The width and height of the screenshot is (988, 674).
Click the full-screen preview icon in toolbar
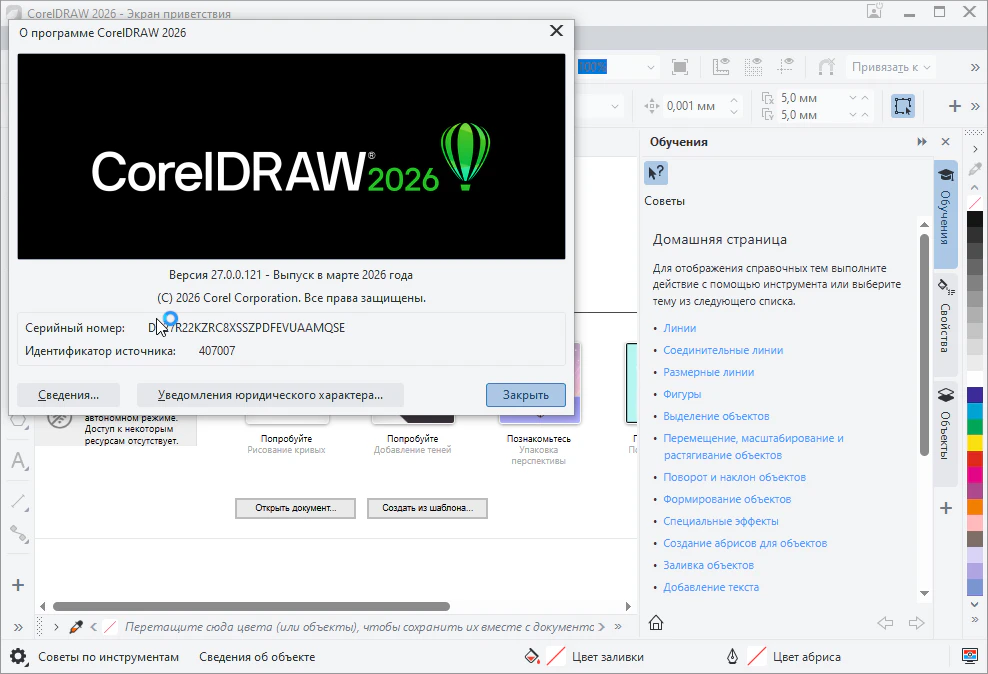pos(680,67)
